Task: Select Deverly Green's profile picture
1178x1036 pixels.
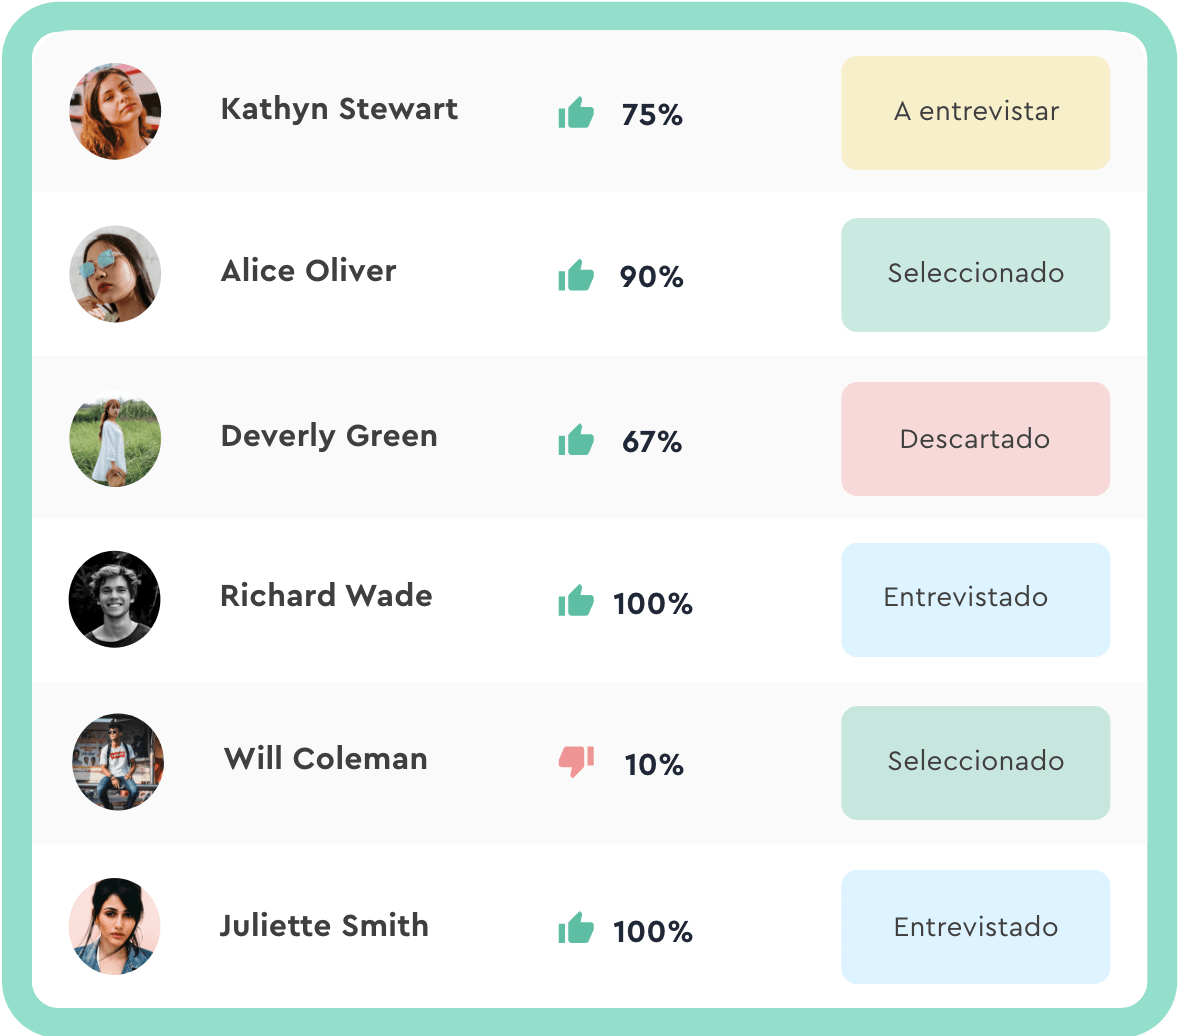Action: (115, 441)
